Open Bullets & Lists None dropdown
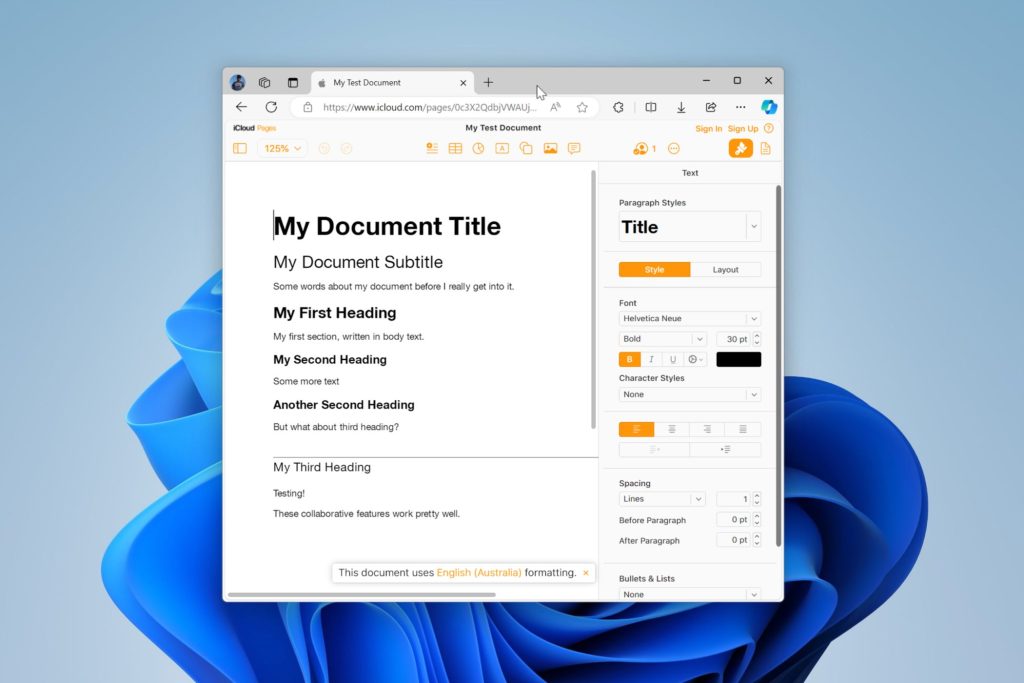This screenshot has width=1024, height=683. click(x=690, y=594)
